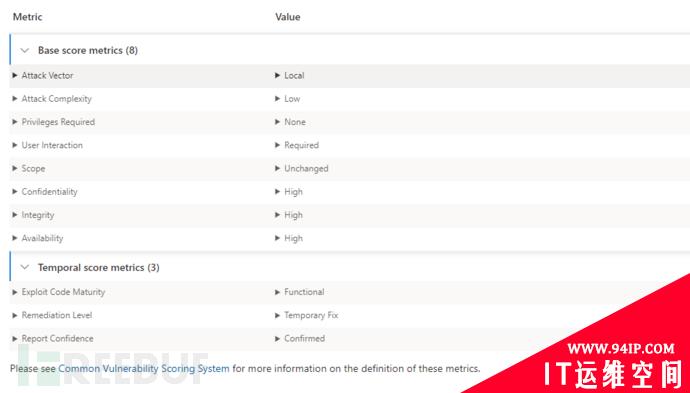The height and width of the screenshot is (393, 690).
Task: Expand the Confirmed value triangle
Action: point(278,338)
